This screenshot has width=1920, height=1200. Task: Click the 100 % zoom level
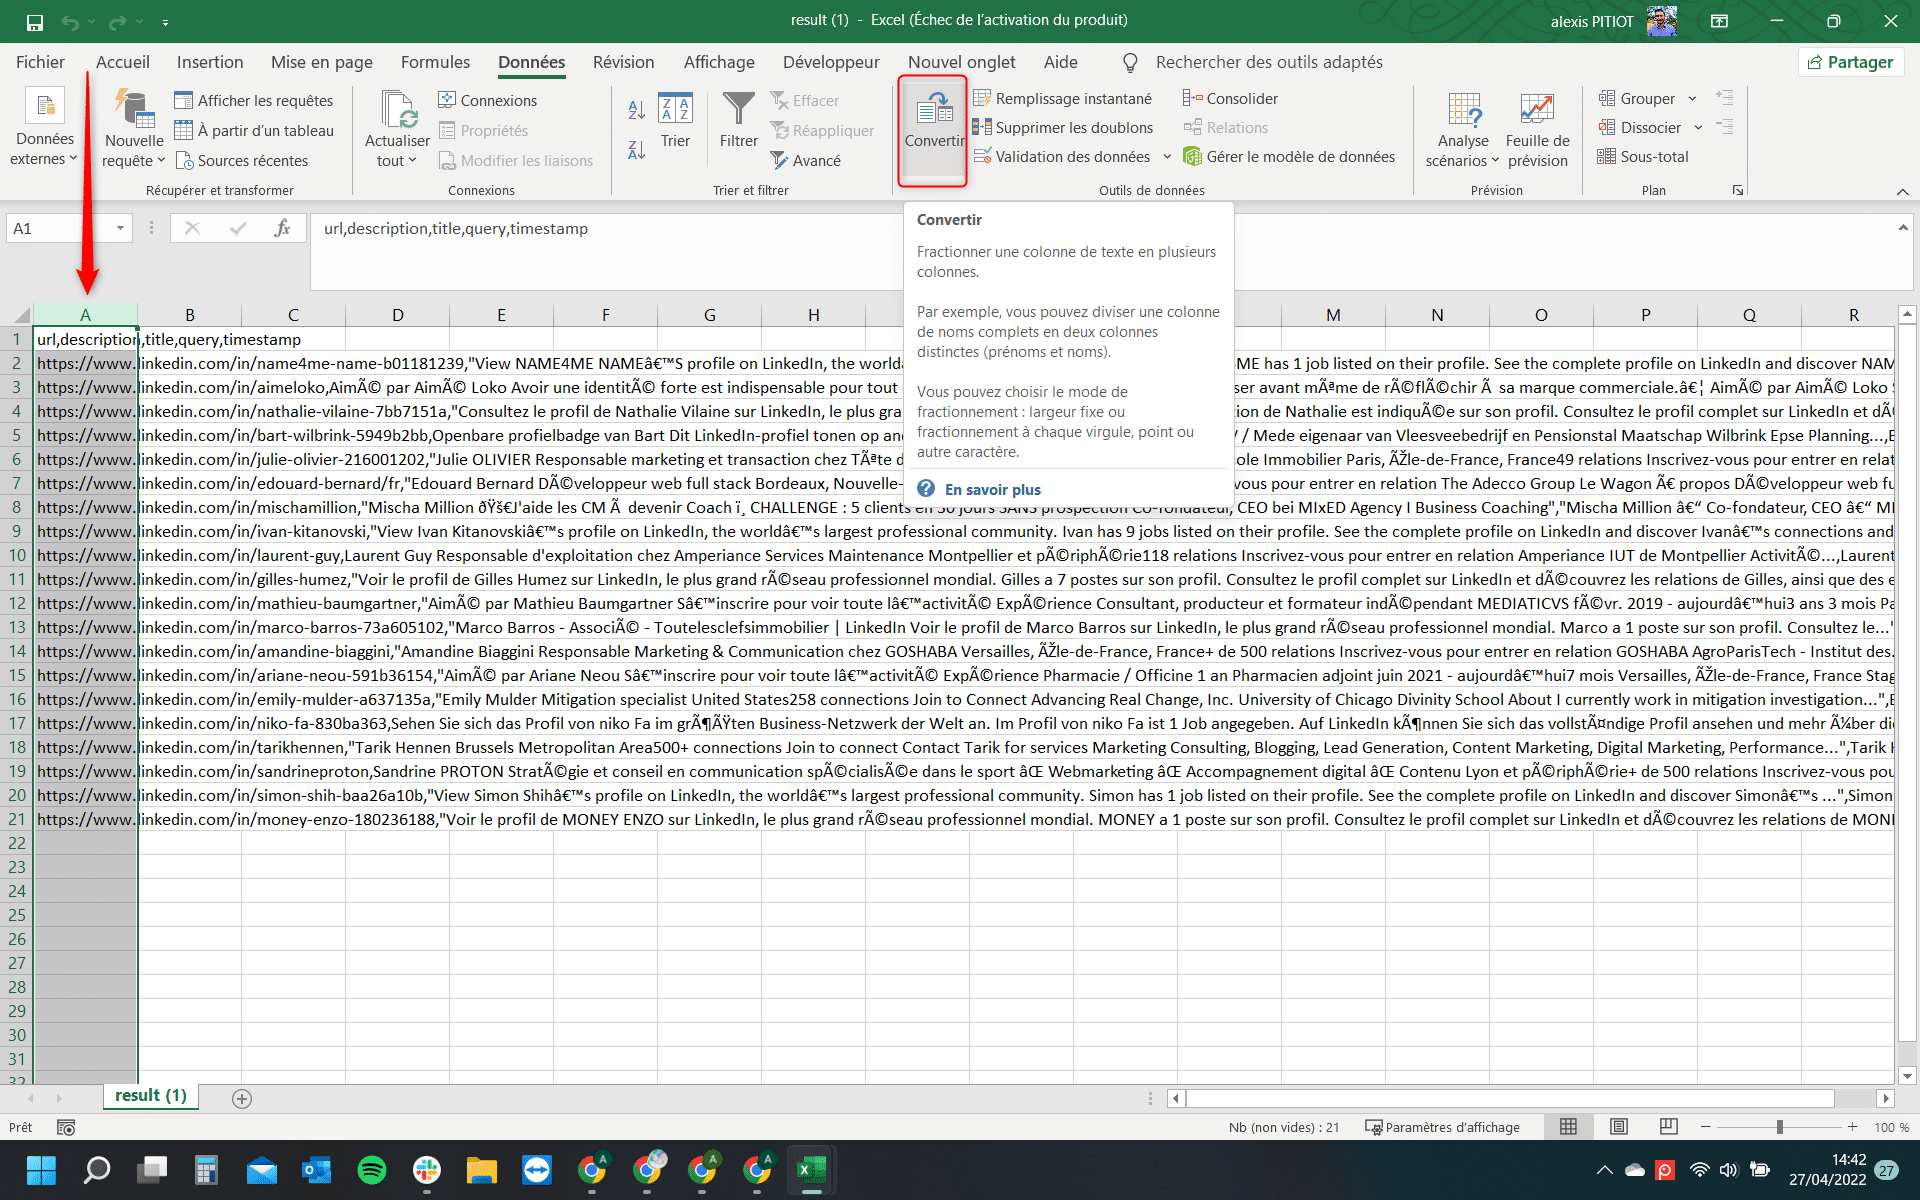point(1891,1127)
